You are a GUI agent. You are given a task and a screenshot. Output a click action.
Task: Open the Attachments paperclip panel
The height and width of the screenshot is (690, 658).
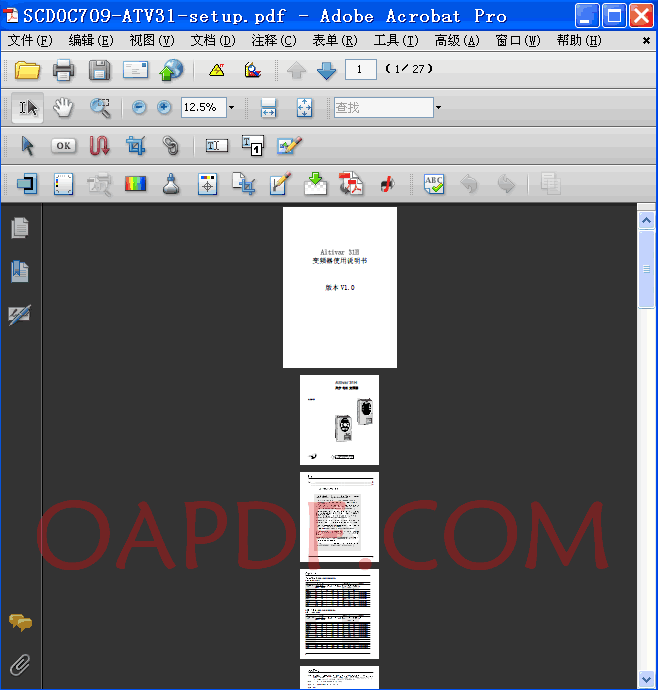[20, 664]
